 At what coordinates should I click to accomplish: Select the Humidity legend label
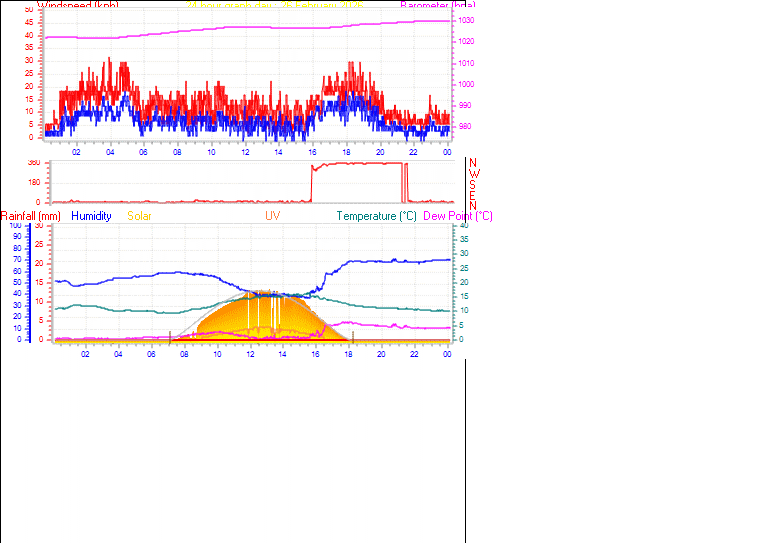91,216
